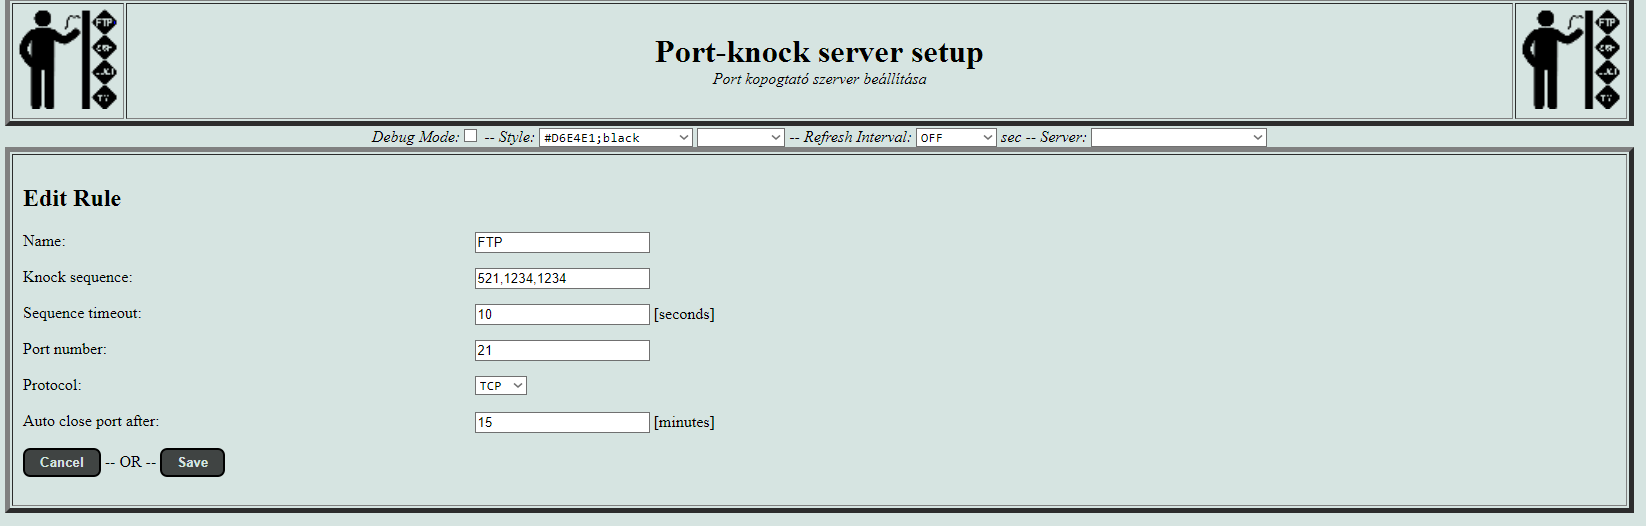This screenshot has width=1646, height=526.
Task: Click the port-knock logo icon at left of header
Action: pyautogui.click(x=68, y=60)
